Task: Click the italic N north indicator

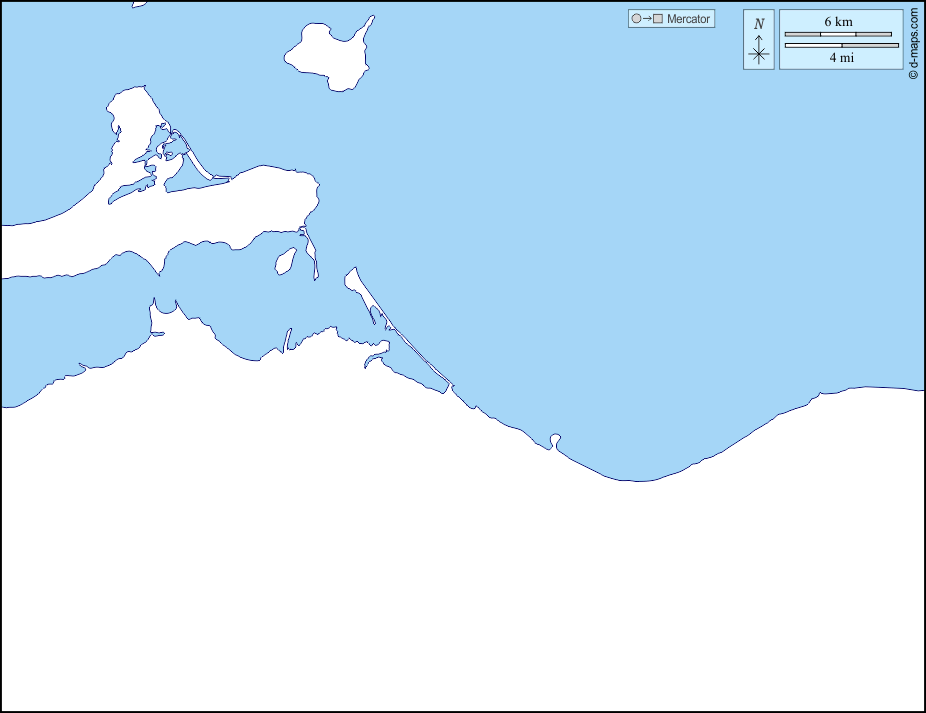Action: pyautogui.click(x=759, y=24)
